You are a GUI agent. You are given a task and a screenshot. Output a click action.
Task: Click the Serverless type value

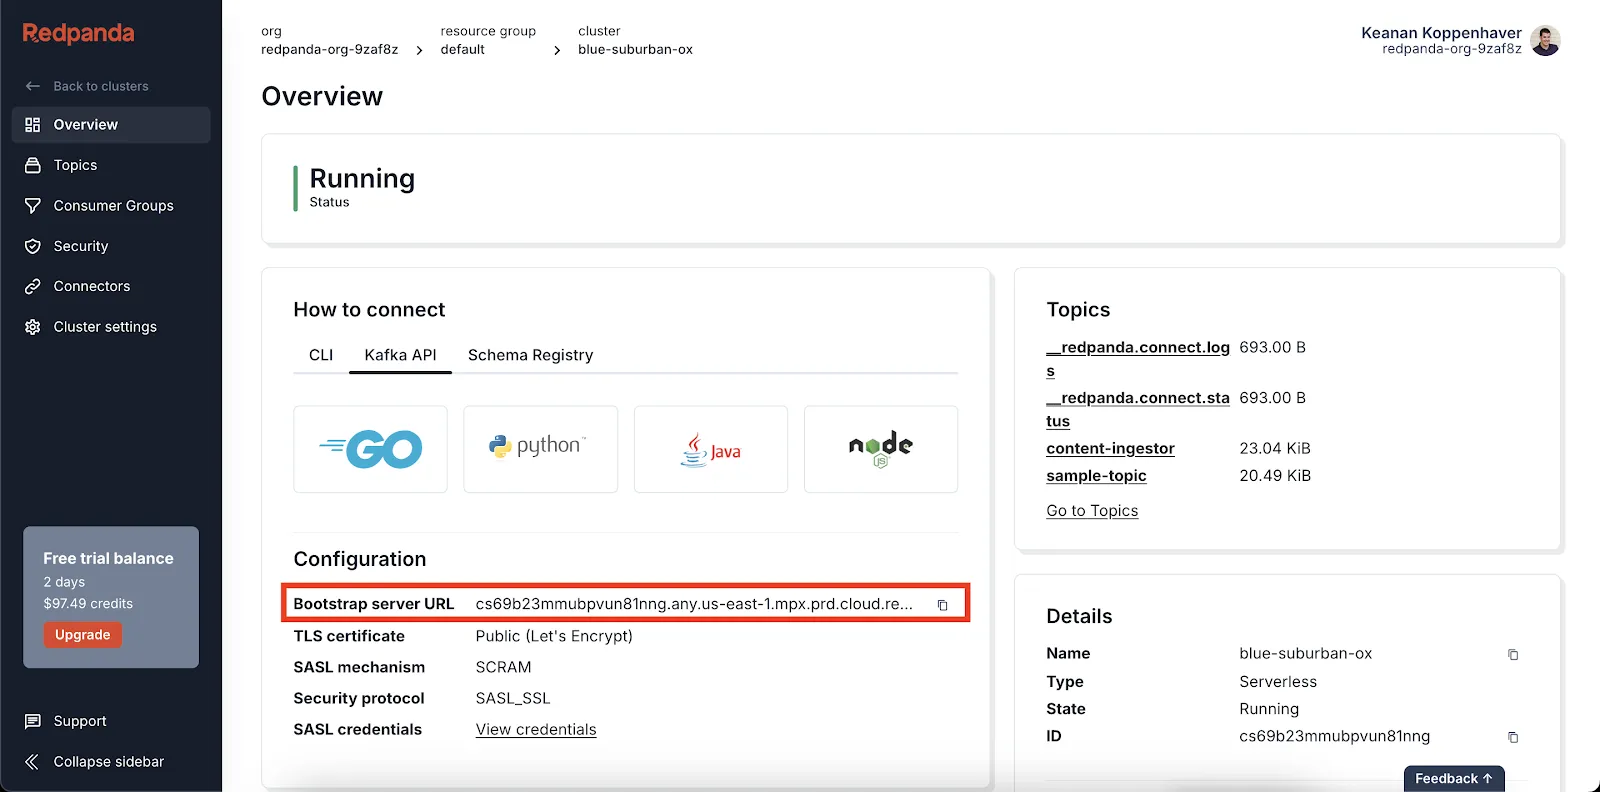click(x=1278, y=682)
